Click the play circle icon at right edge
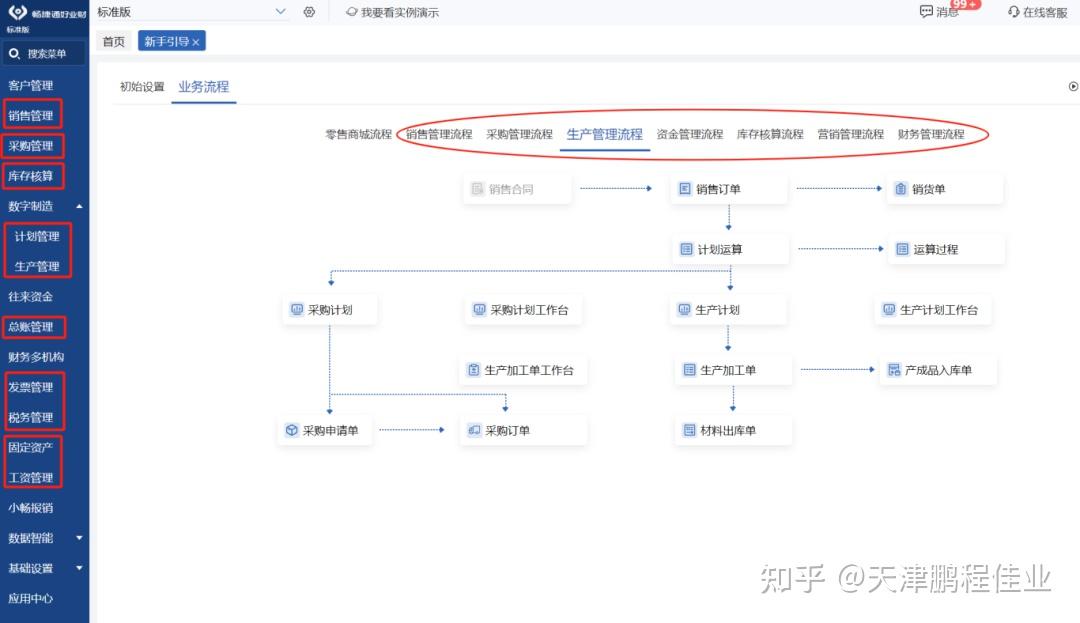This screenshot has height=623, width=1080. pyautogui.click(x=1073, y=86)
